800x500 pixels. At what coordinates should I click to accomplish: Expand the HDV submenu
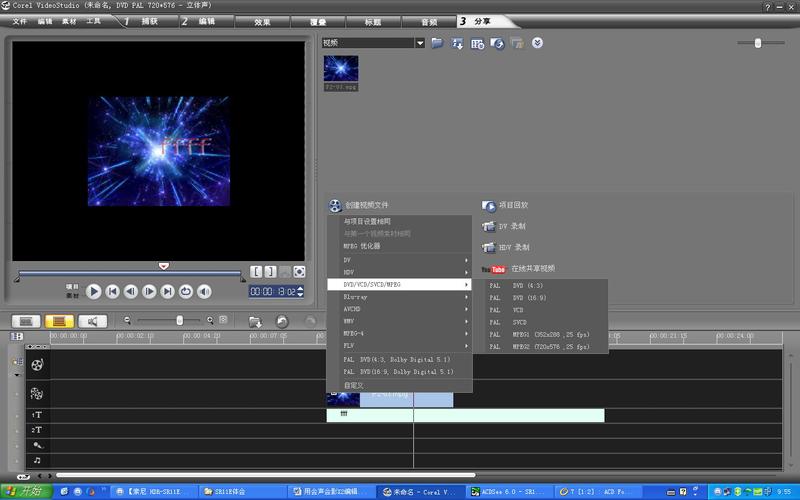[399, 272]
